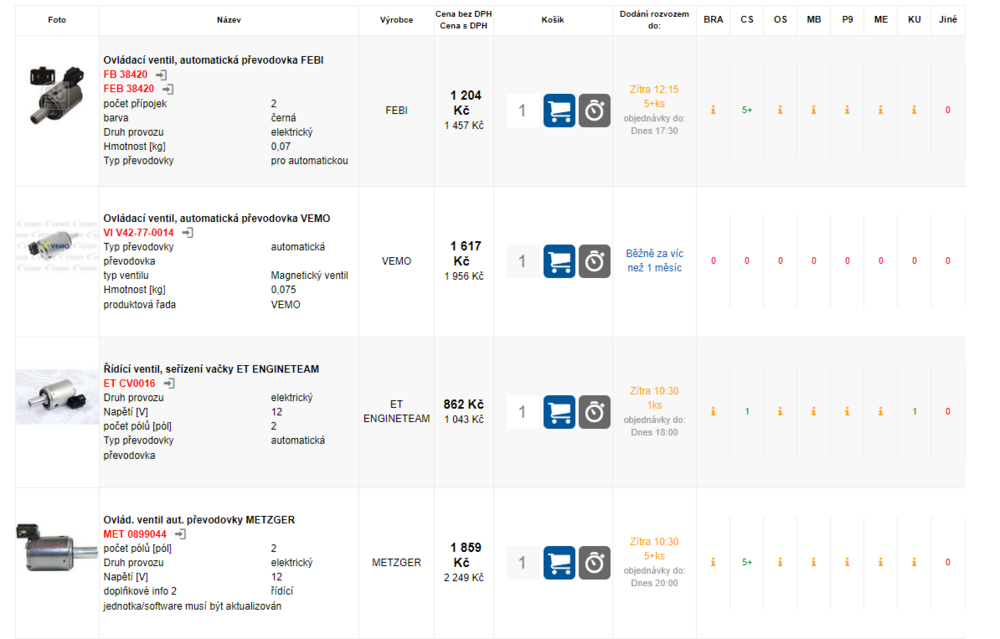
Task: Click CS stock value 1 in ET ENGINETEAM row
Action: [x=747, y=412]
